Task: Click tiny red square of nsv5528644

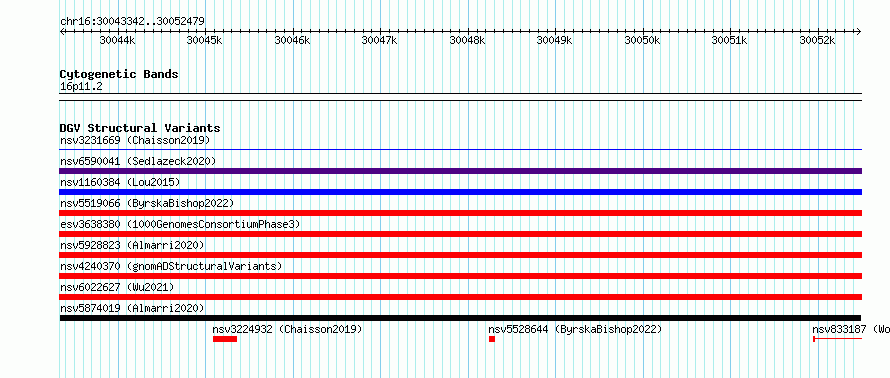Action: (492, 339)
